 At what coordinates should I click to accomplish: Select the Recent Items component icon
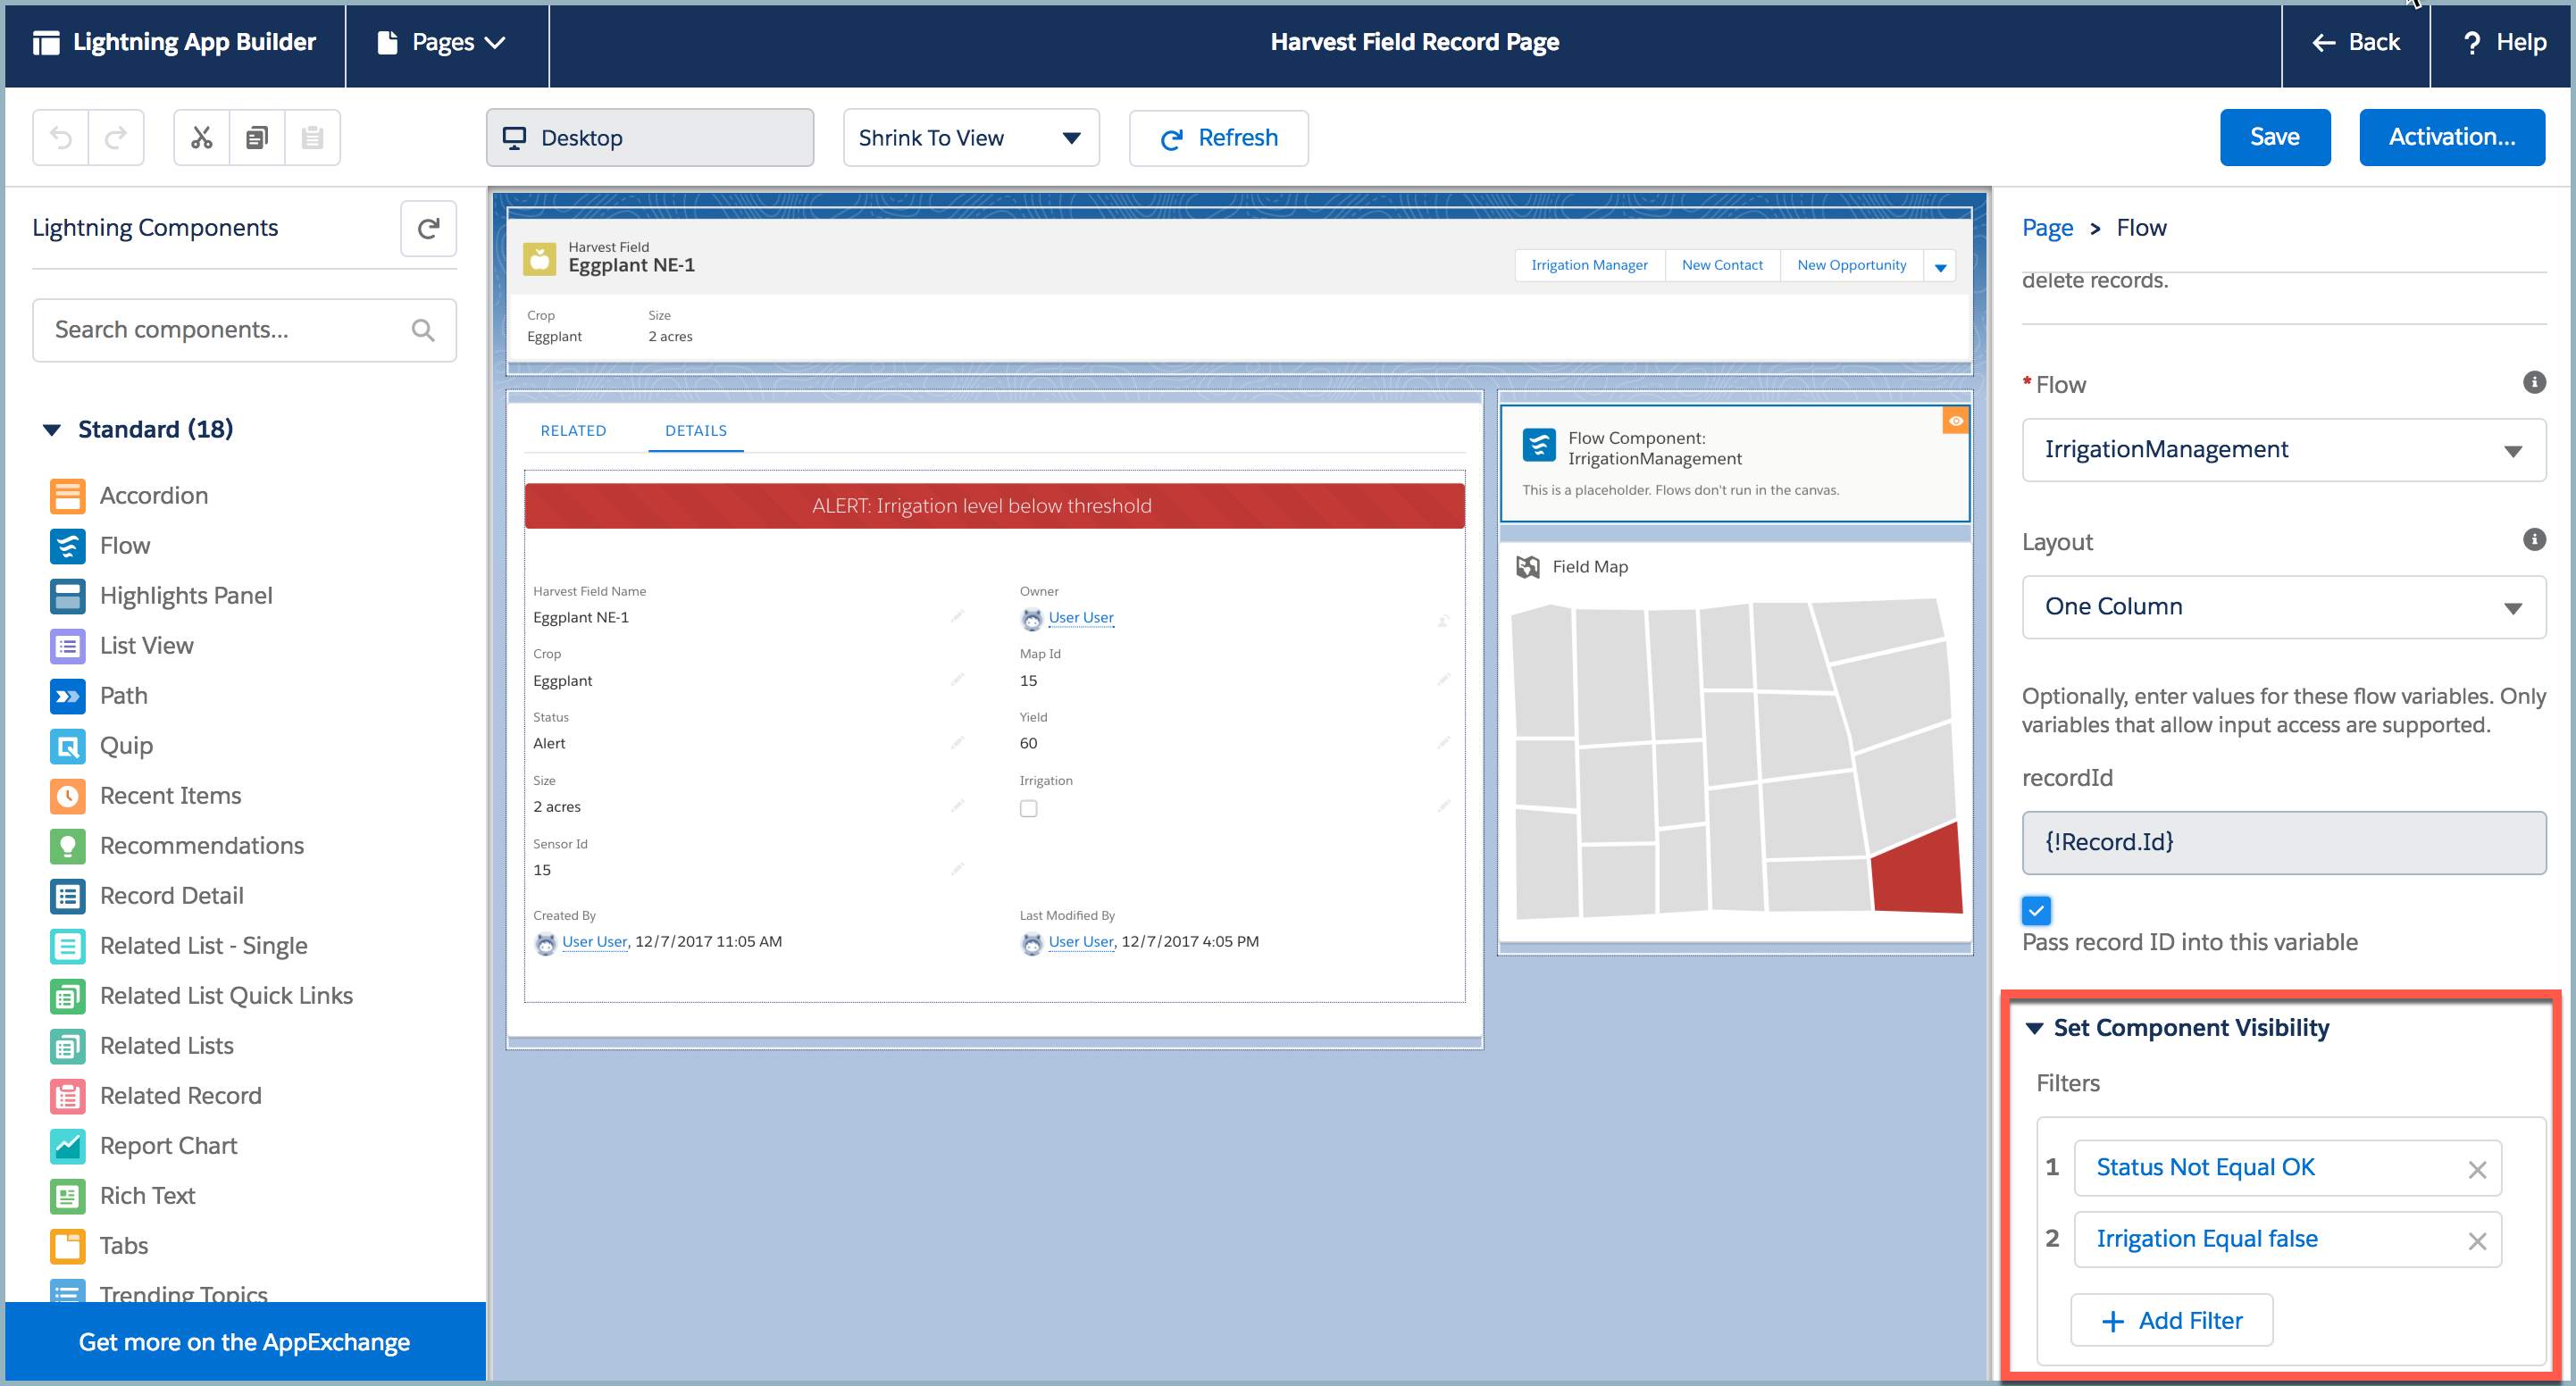point(67,796)
